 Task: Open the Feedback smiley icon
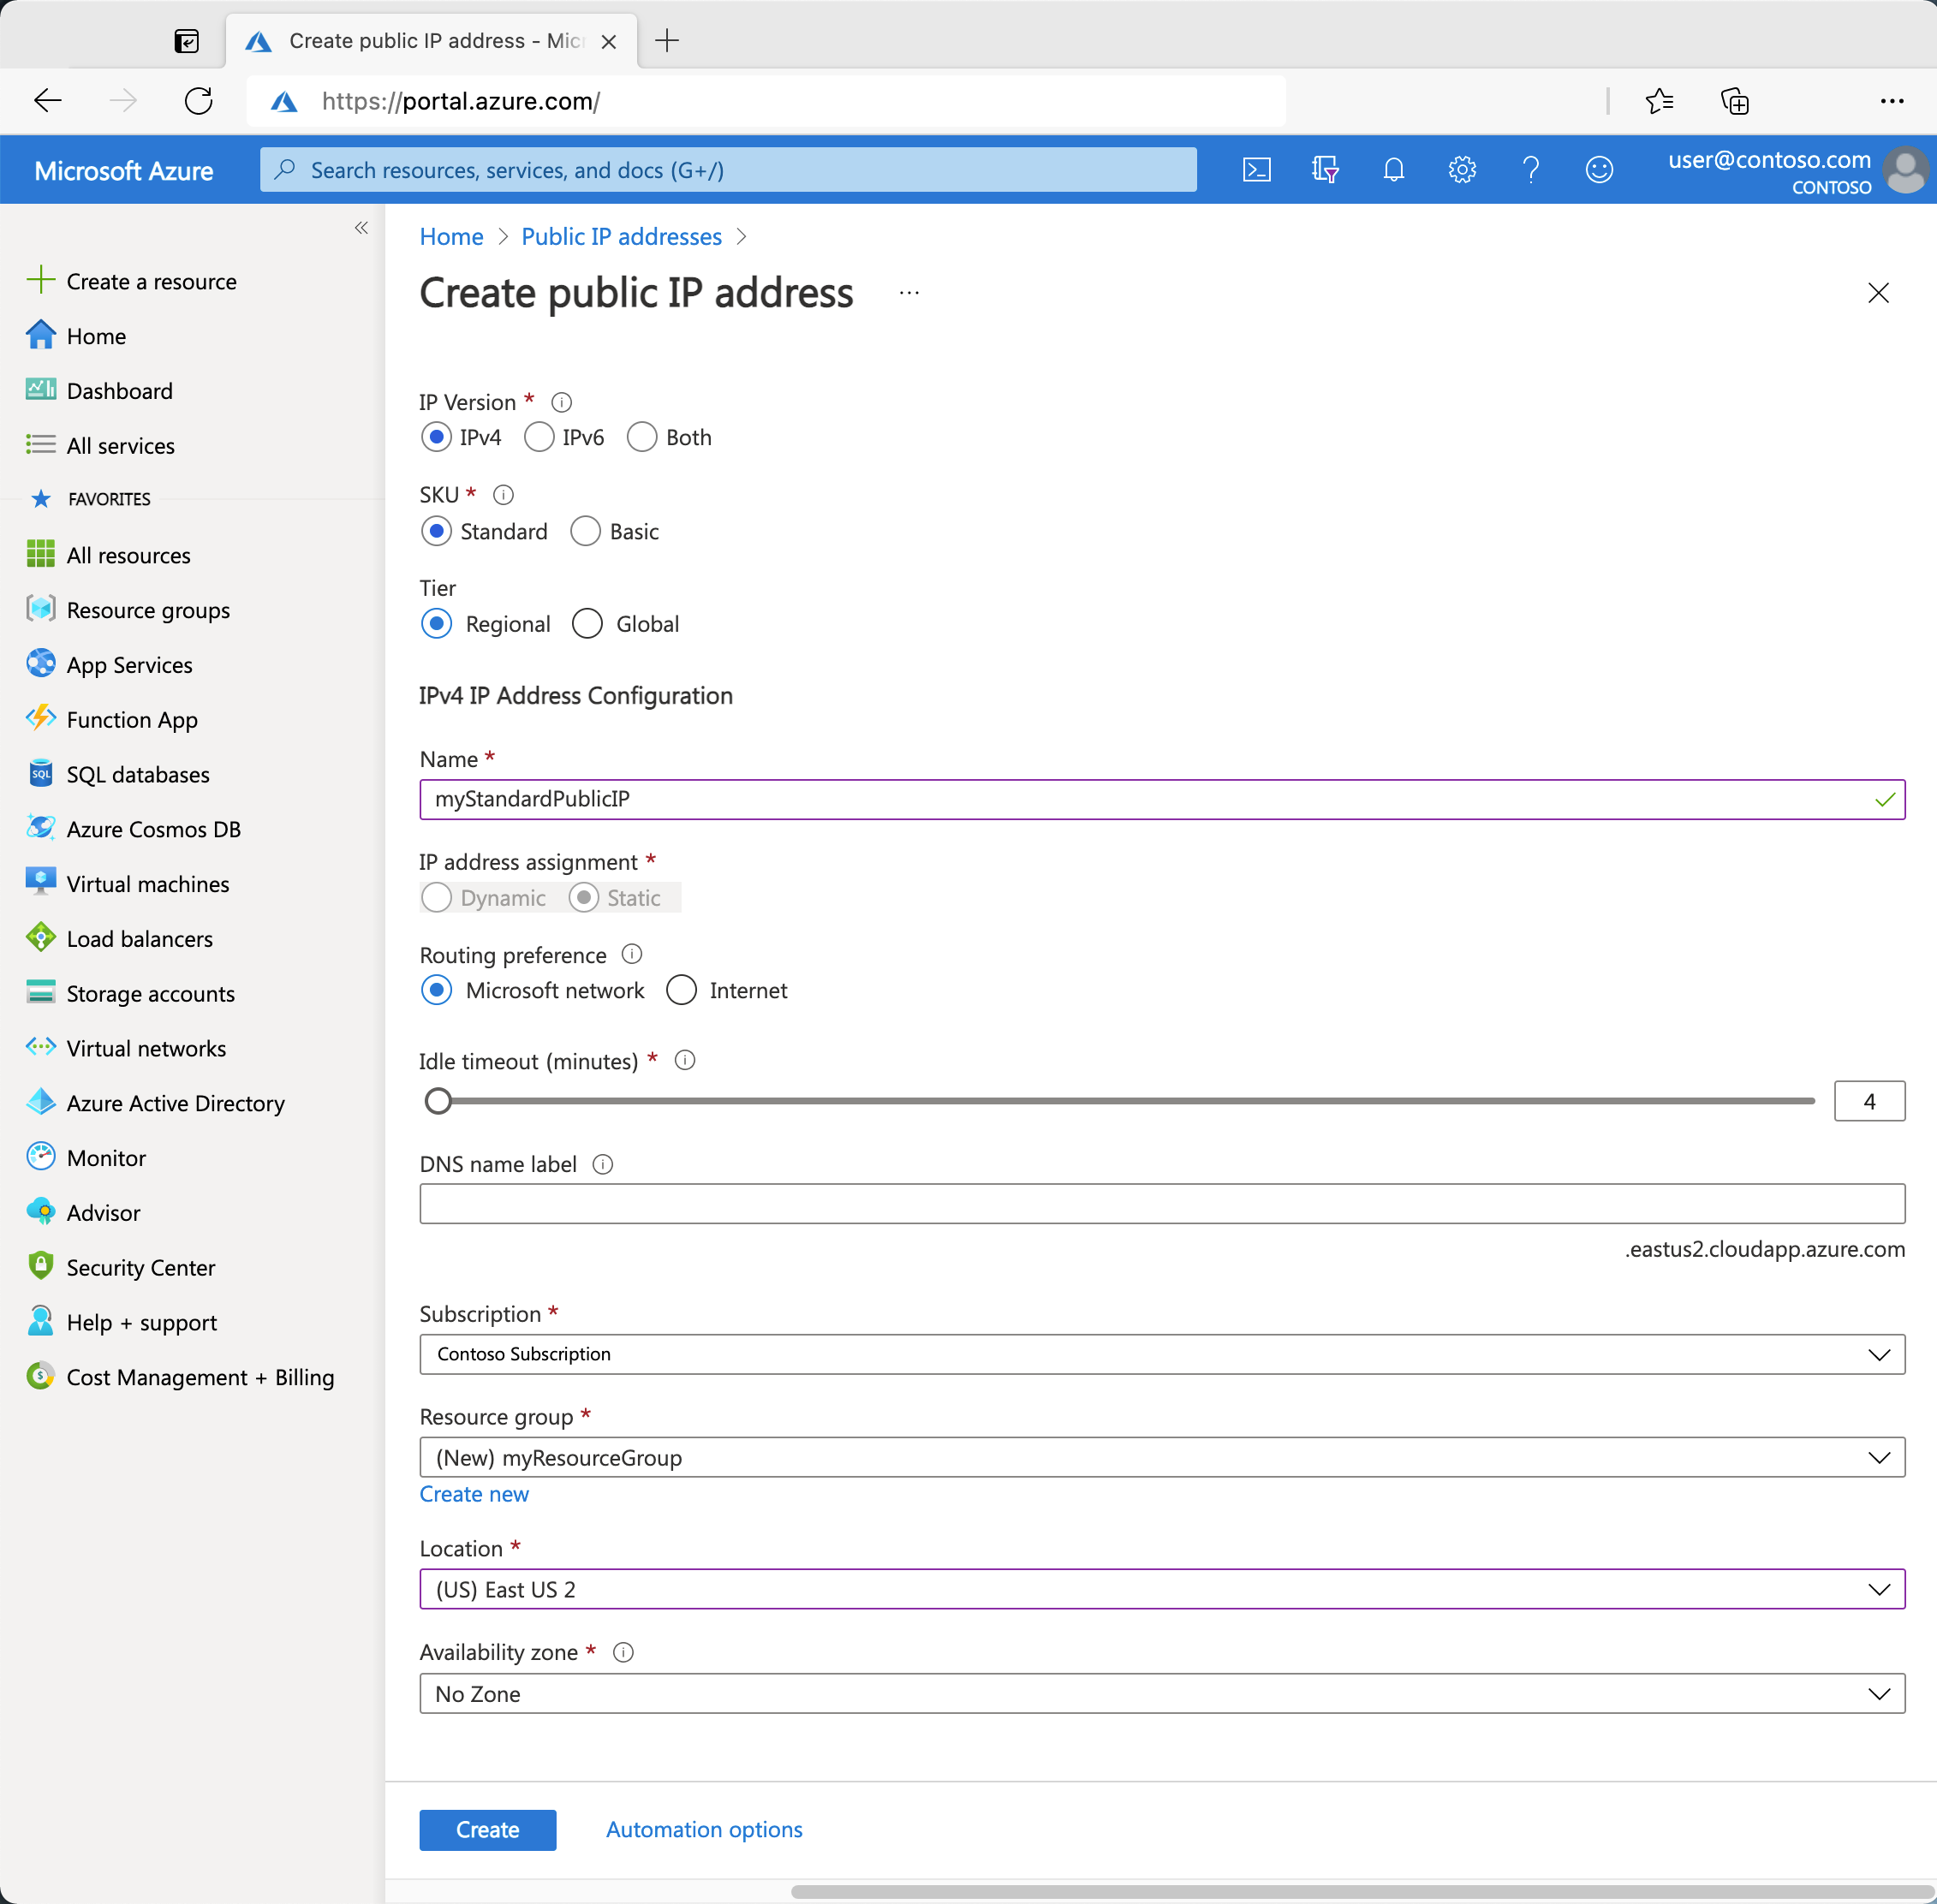coord(1599,170)
